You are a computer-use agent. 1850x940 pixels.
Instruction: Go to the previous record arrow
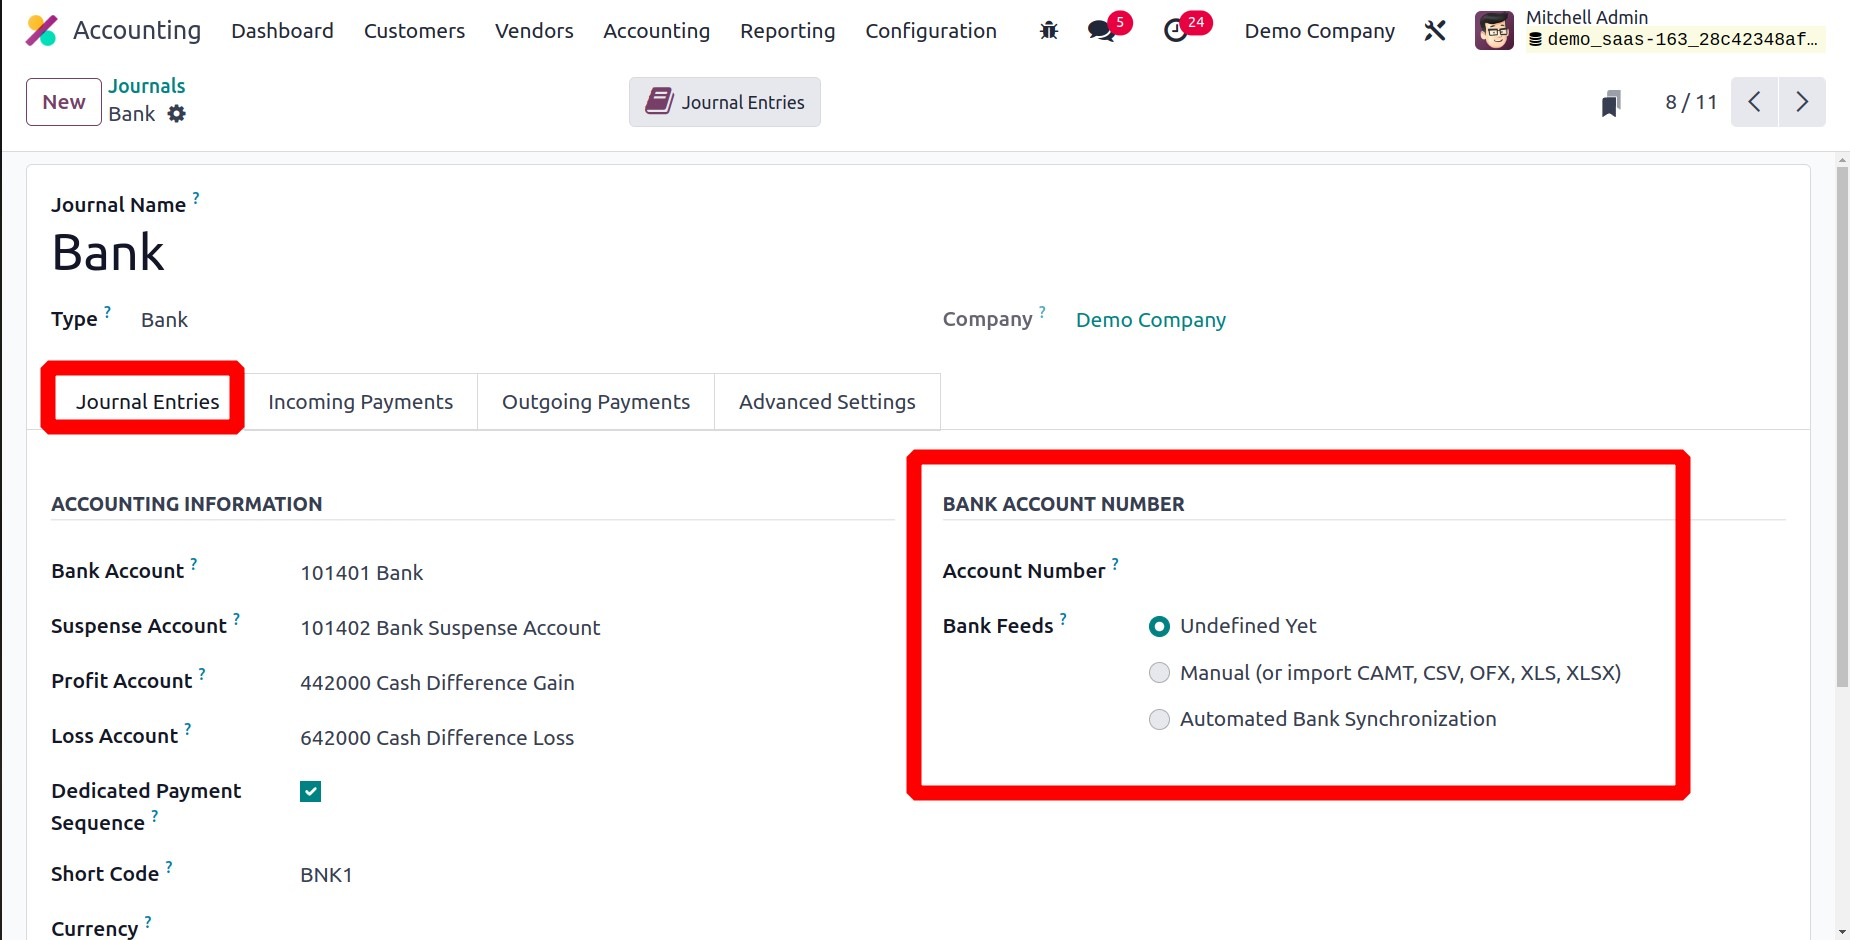click(1754, 102)
